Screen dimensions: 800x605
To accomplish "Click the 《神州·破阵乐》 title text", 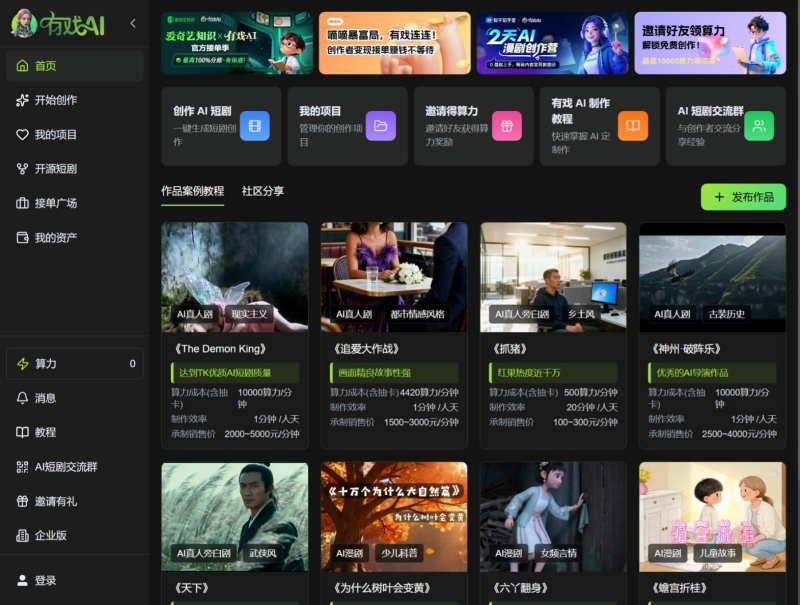I will pyautogui.click(x=686, y=349).
